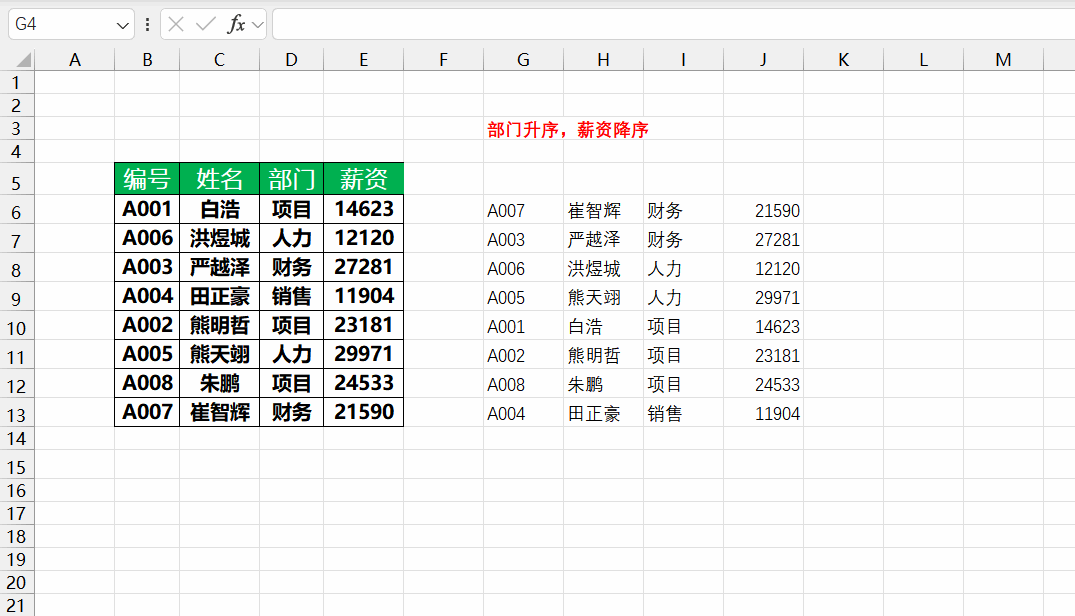Select row 17 header

16,513
